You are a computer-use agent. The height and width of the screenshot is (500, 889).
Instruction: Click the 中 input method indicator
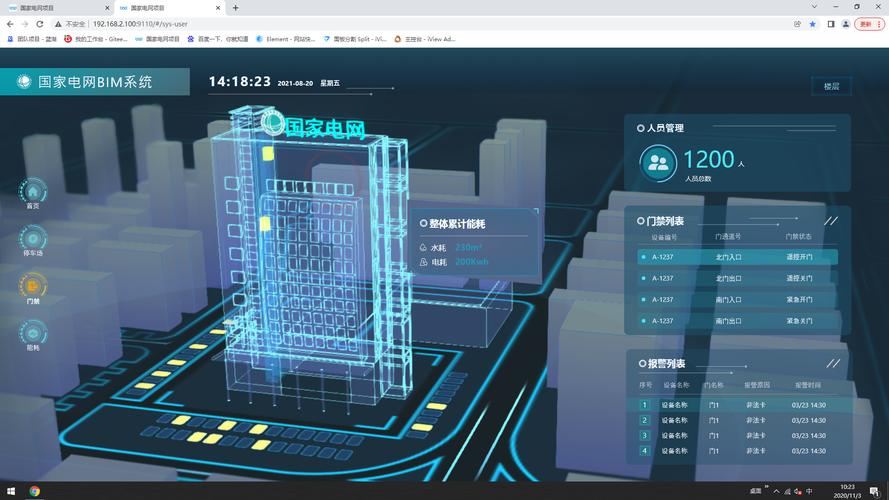[809, 491]
